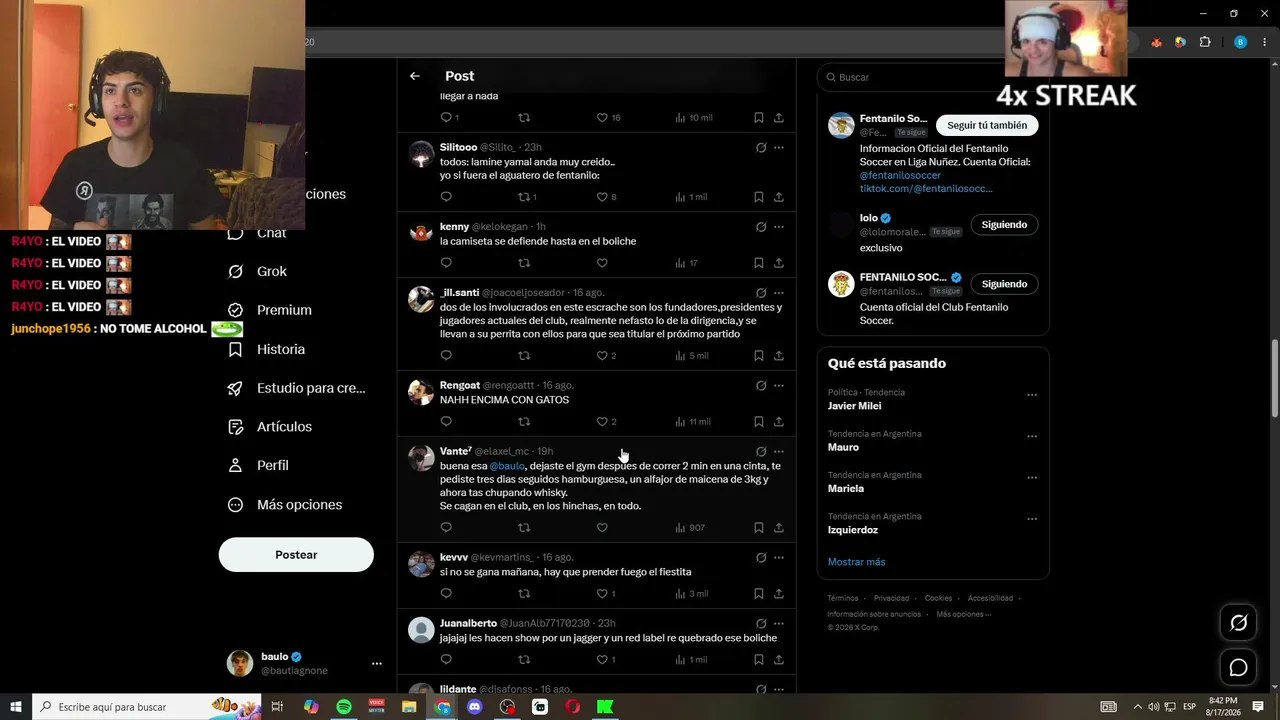Open Discord from the taskbar
The image size is (1280, 720).
475,707
